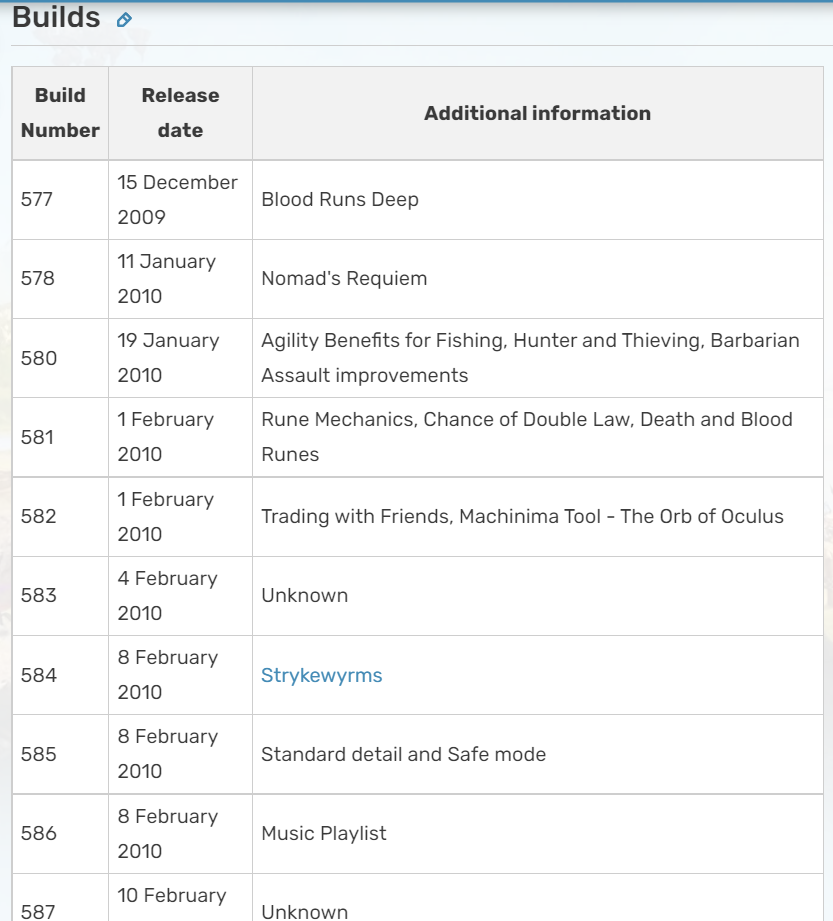Click the Nomad's Requiem cell
Image resolution: width=833 pixels, height=921 pixels.
538,279
